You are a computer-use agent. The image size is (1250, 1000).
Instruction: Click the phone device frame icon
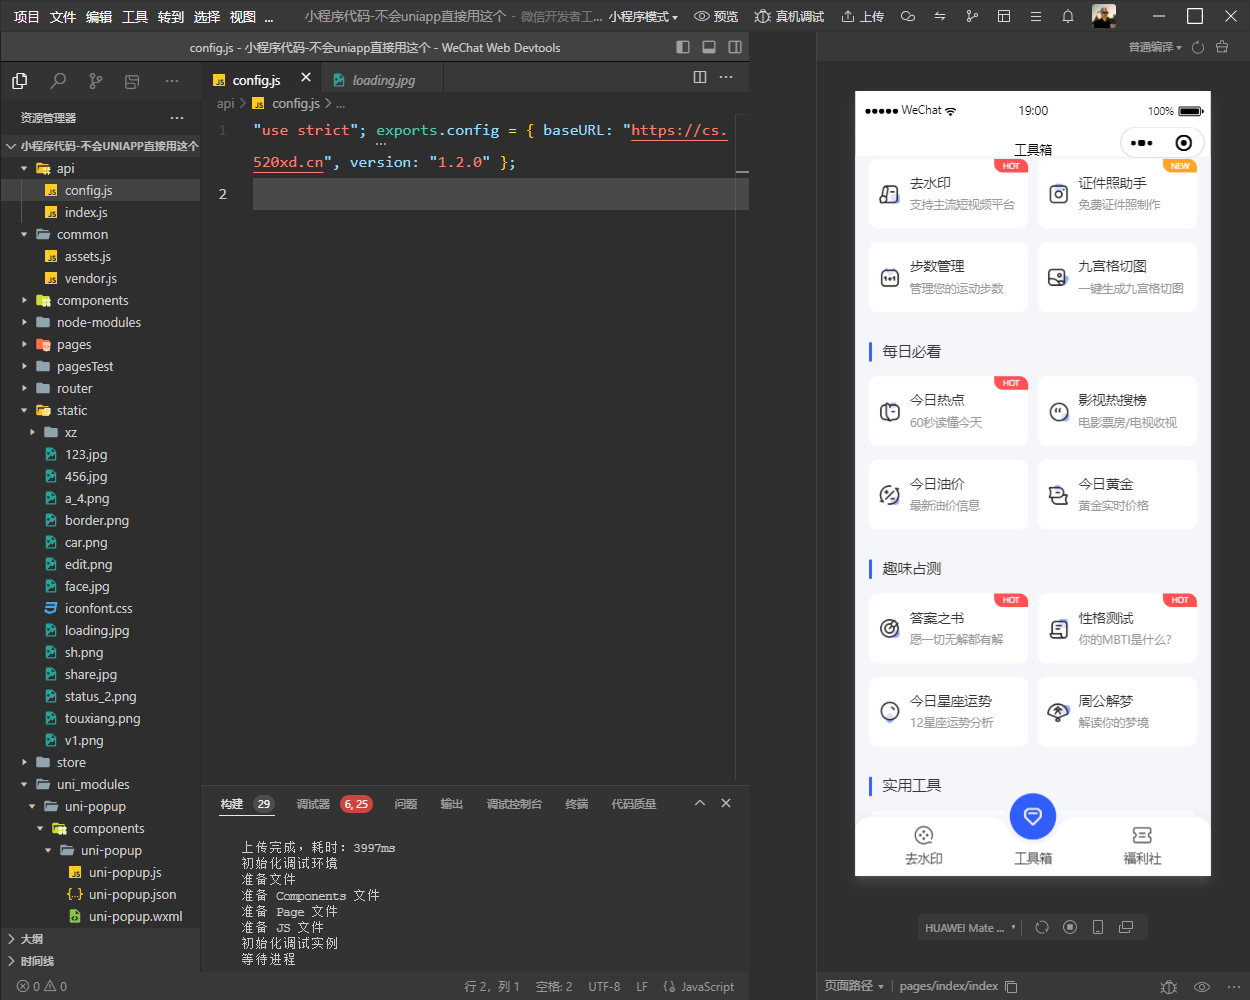coord(1098,927)
